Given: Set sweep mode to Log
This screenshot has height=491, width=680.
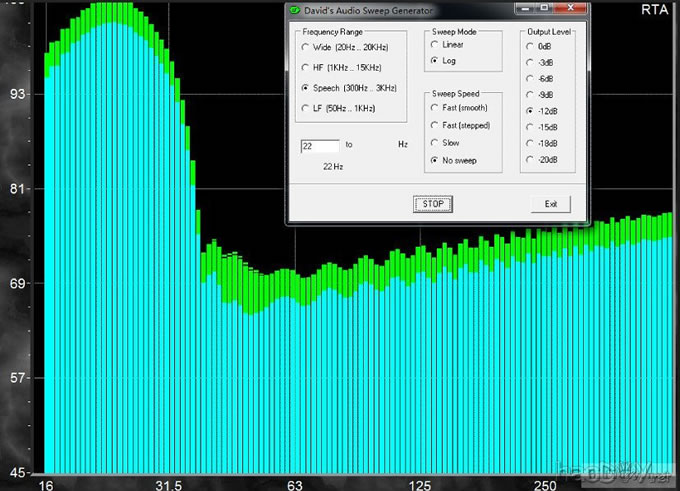Looking at the screenshot, I should pyautogui.click(x=434, y=61).
